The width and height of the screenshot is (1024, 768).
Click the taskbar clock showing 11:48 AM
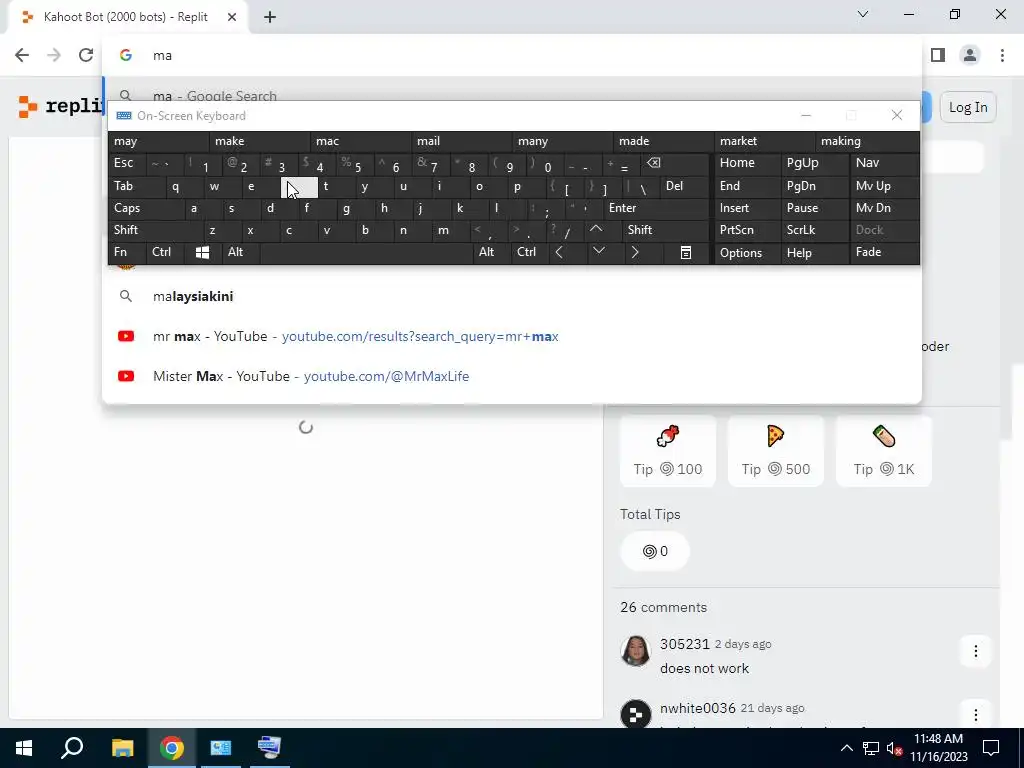click(x=938, y=748)
